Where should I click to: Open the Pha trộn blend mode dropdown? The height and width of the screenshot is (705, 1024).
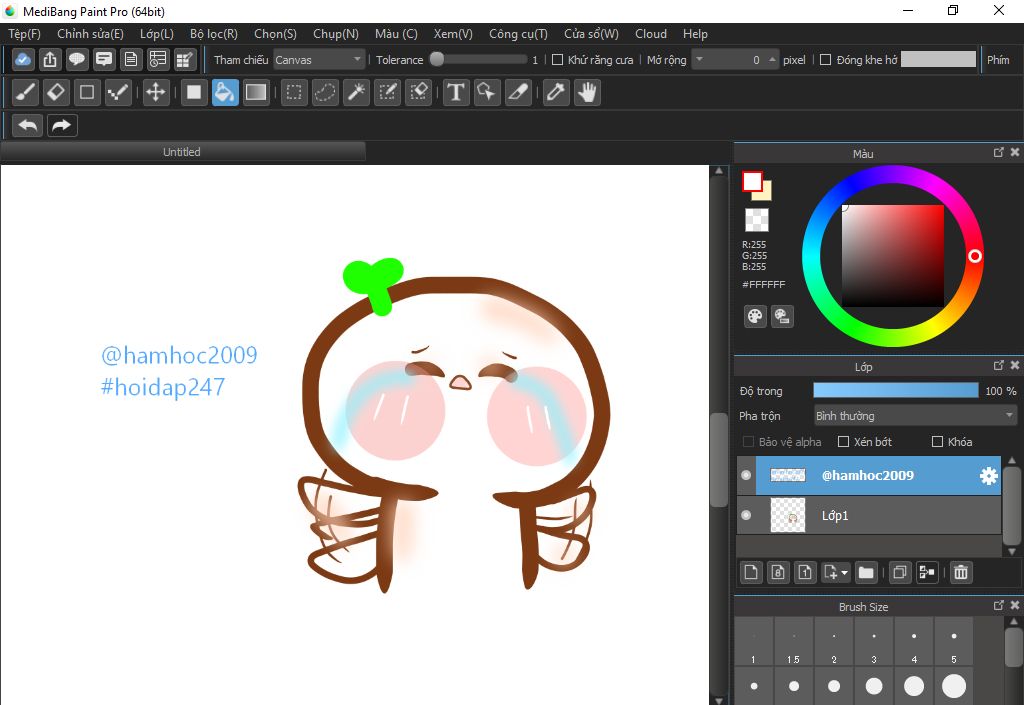tap(915, 416)
